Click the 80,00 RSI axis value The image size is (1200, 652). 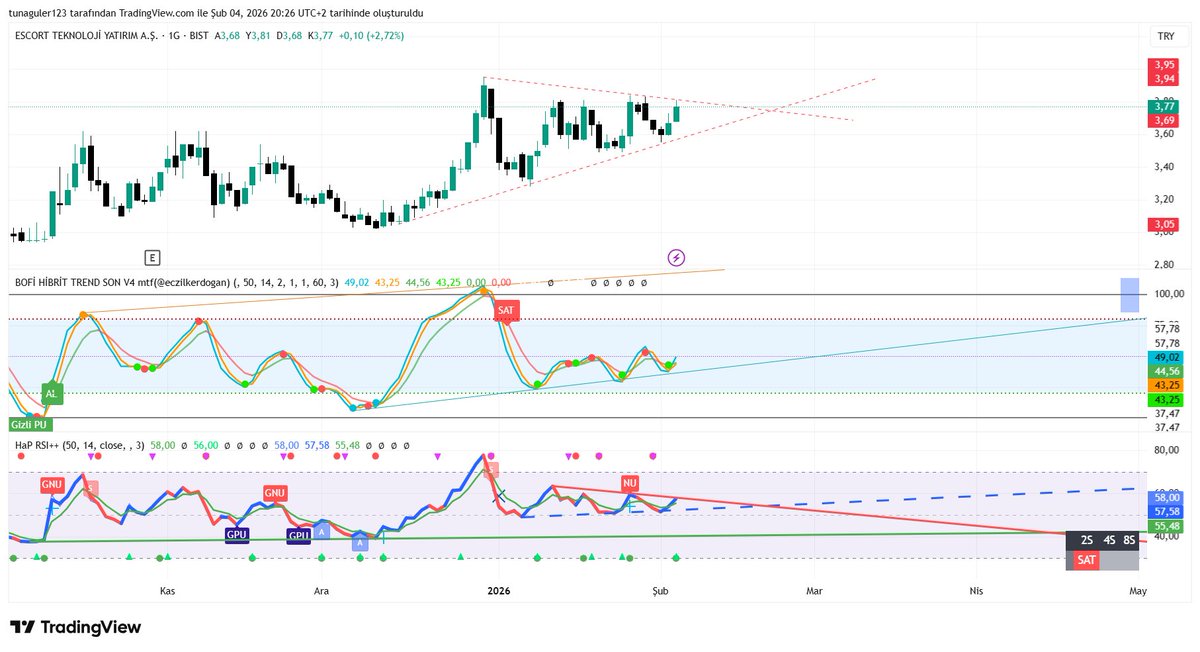[x=1167, y=450]
